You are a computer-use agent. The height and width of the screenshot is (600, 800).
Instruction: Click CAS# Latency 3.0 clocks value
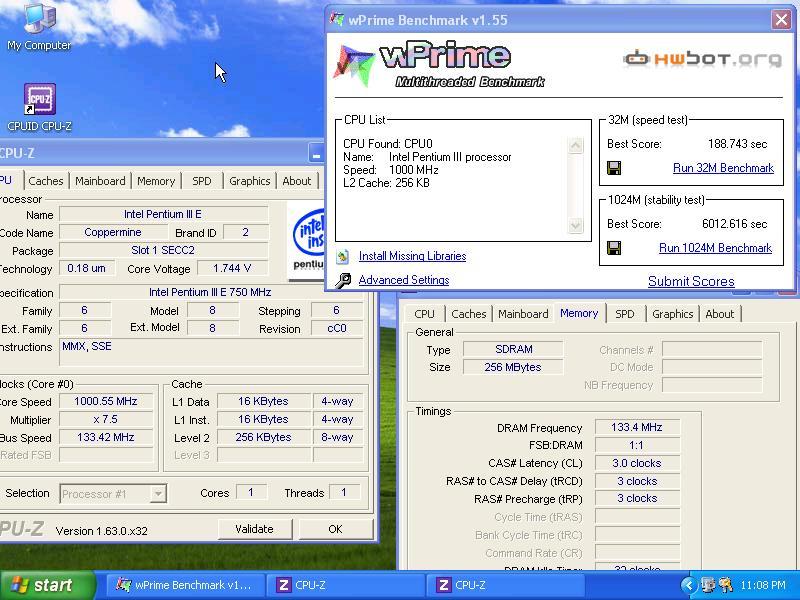tap(637, 463)
